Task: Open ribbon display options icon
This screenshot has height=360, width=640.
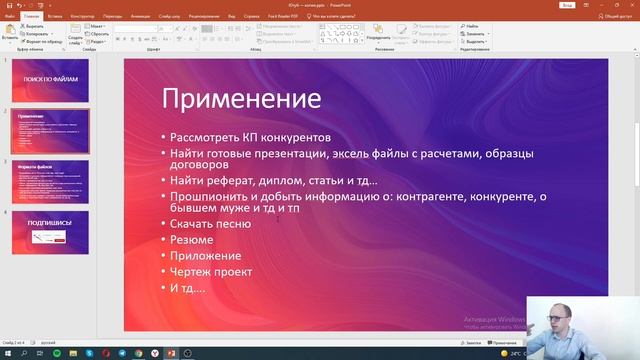Action: pyautogui.click(x=586, y=5)
